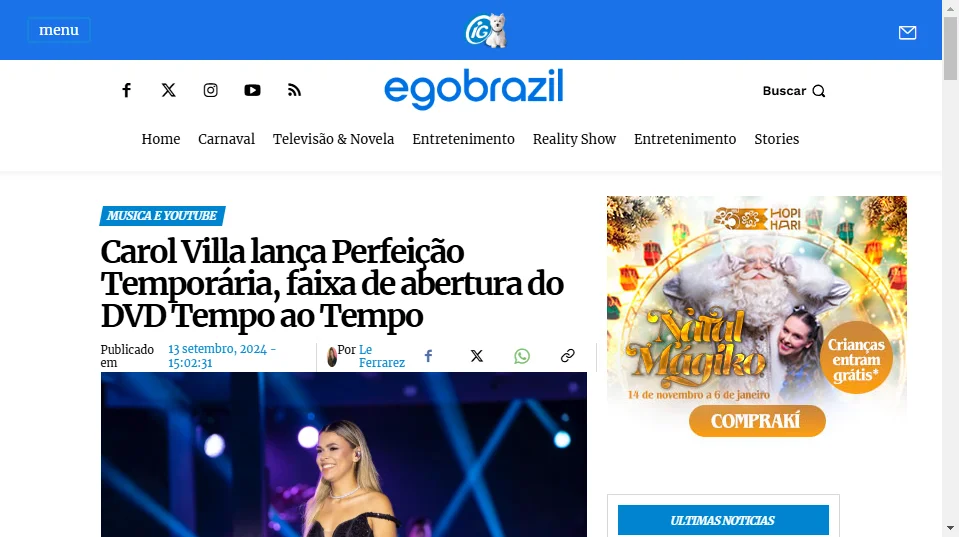Open the menu button in blue bar
Viewport: 959px width, 537px height.
tap(59, 30)
